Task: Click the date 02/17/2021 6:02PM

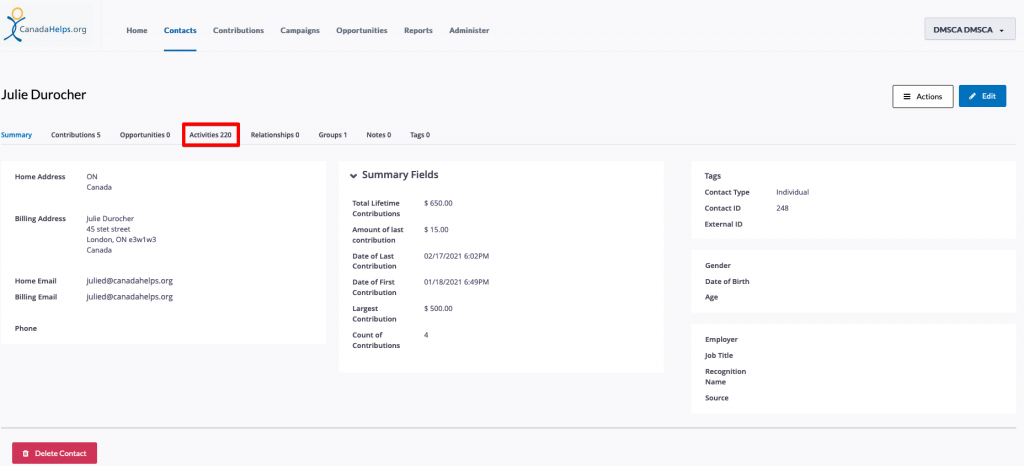Action: coord(456,256)
